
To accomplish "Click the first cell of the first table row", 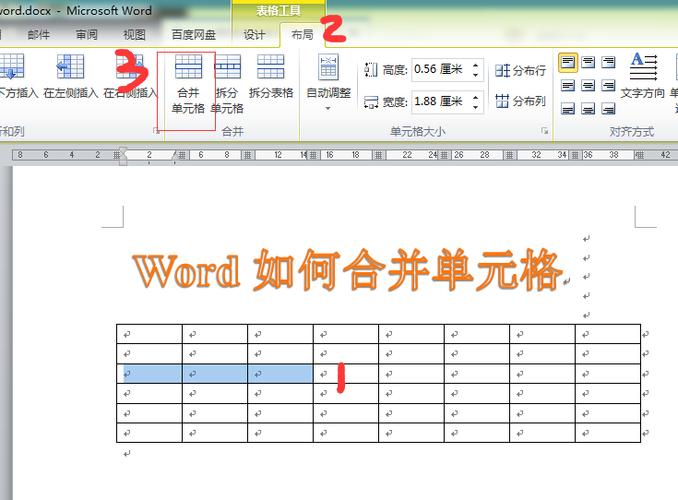I will tap(149, 334).
